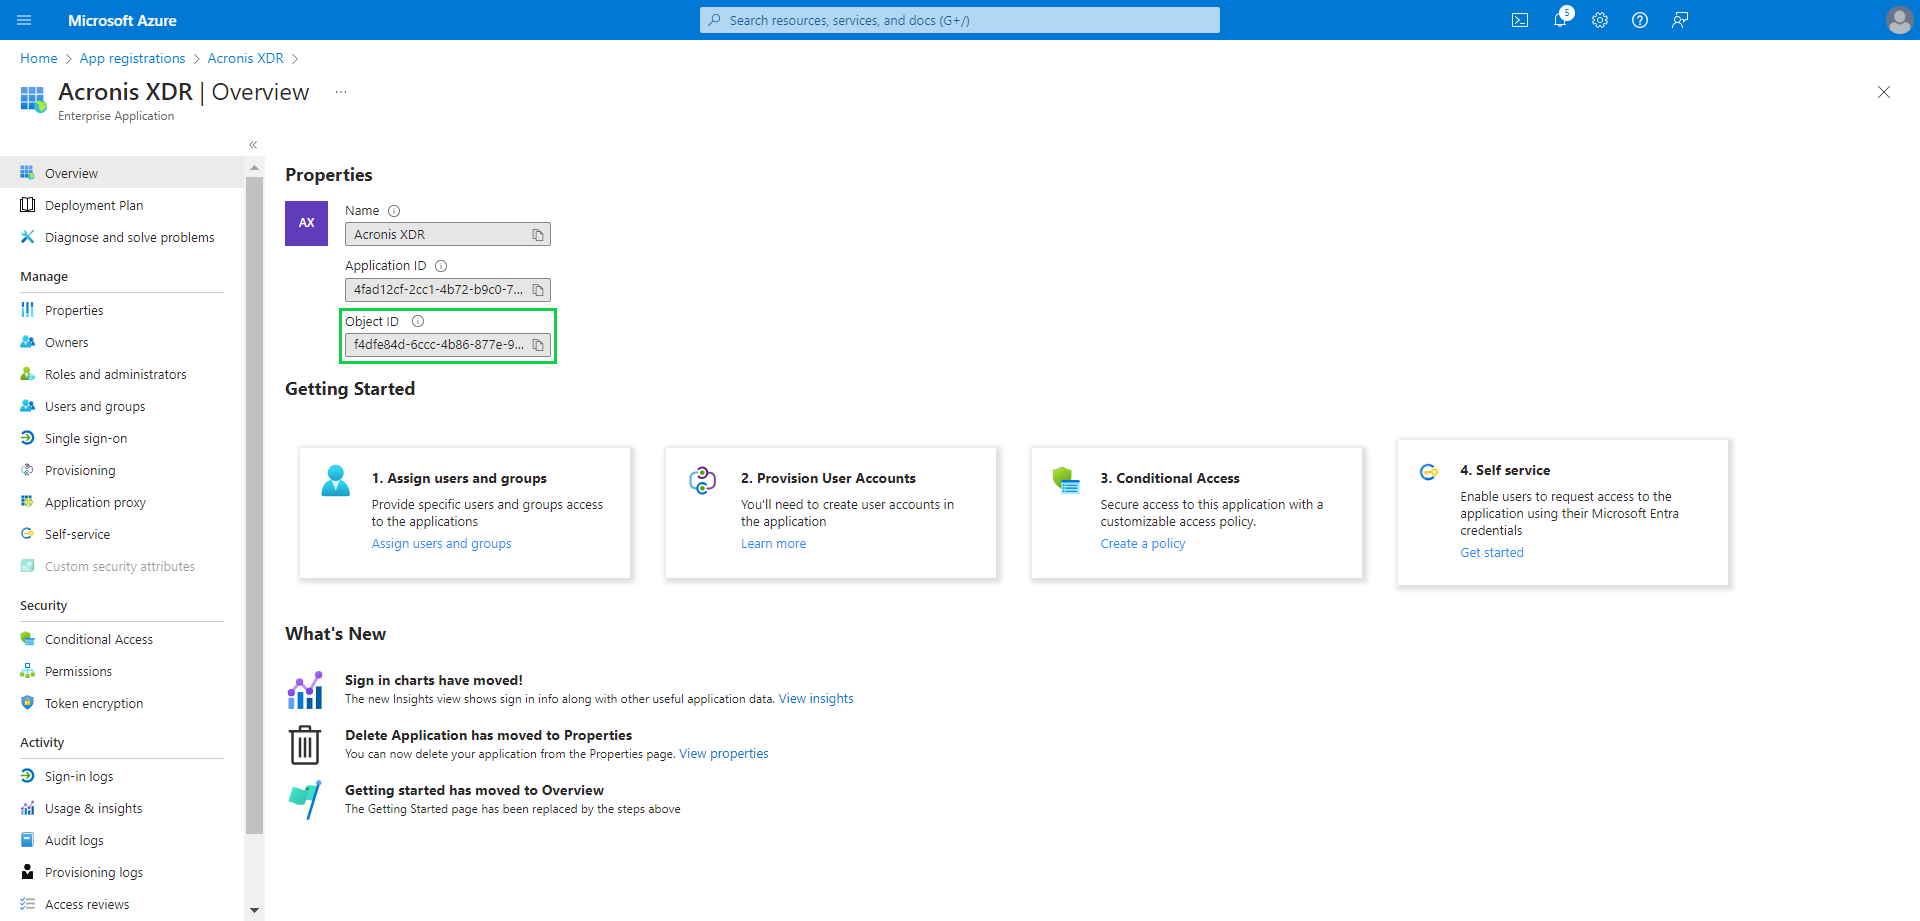Open the Help menu in the top bar

pos(1640,20)
